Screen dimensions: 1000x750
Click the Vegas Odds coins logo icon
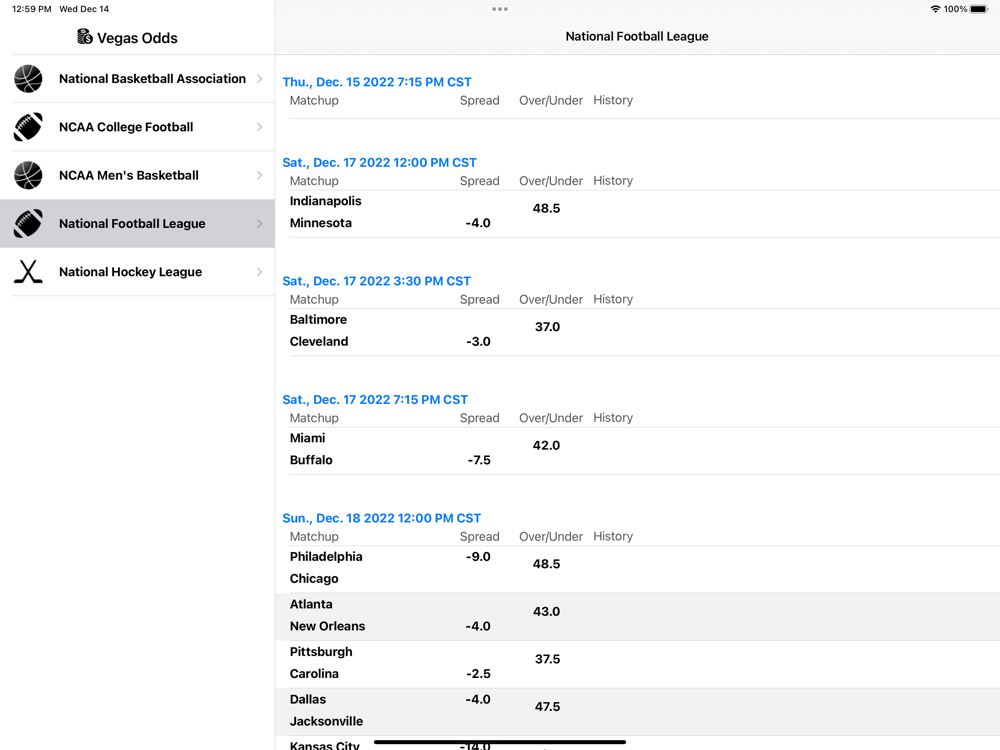85,37
